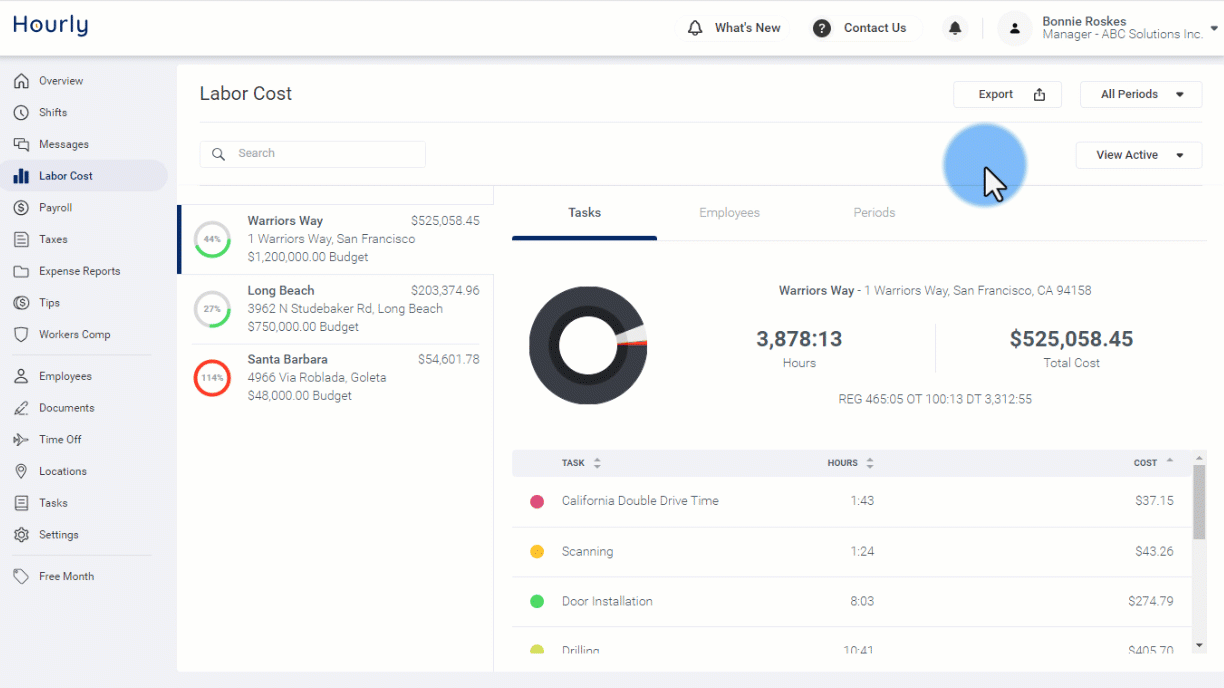The image size is (1224, 688).
Task: Click the Santa Barbara 114% budget ring
Action: [x=212, y=378]
